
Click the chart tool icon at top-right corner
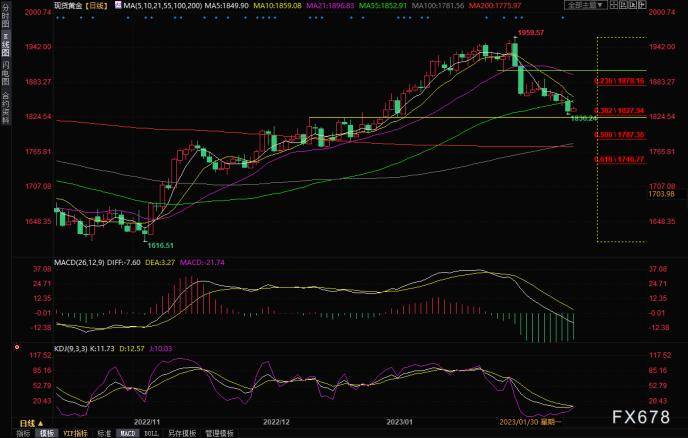[641, 5]
